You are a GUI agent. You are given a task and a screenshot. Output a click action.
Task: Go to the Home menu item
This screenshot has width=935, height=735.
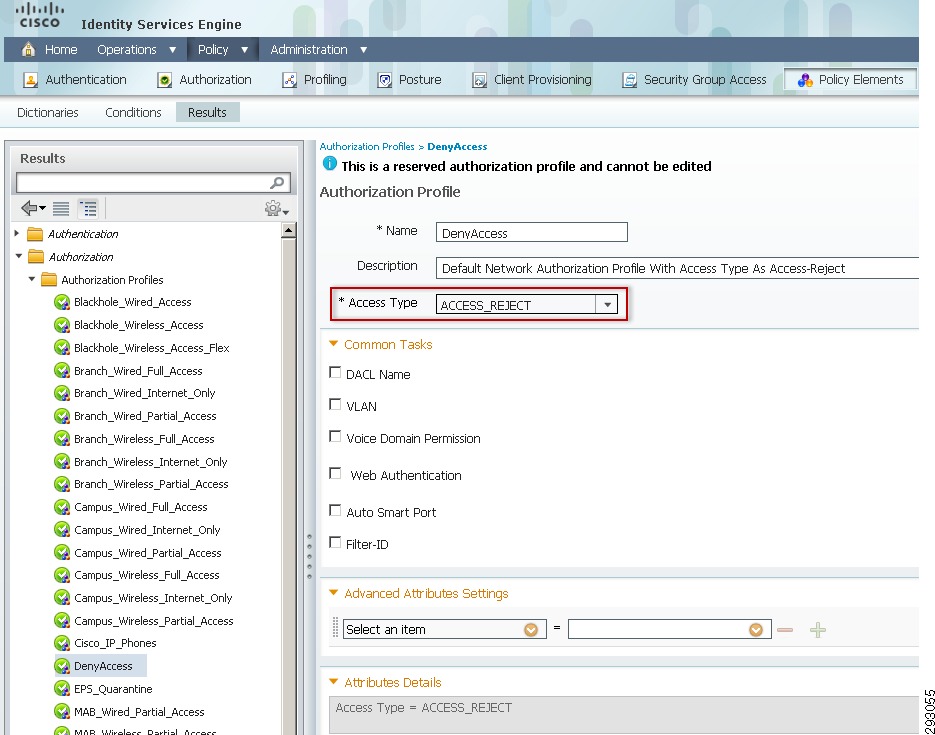[61, 49]
